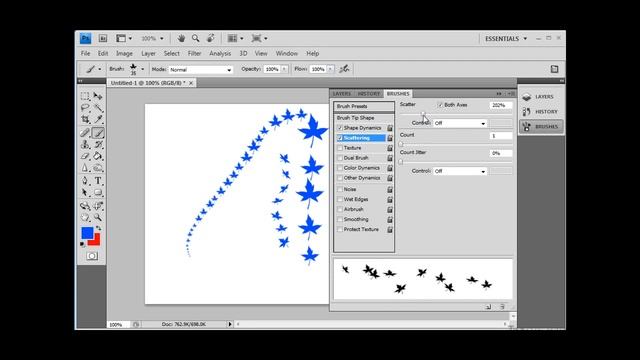Swap foreground and background colors
Viewport: 640px width, 360px height.
98,228
